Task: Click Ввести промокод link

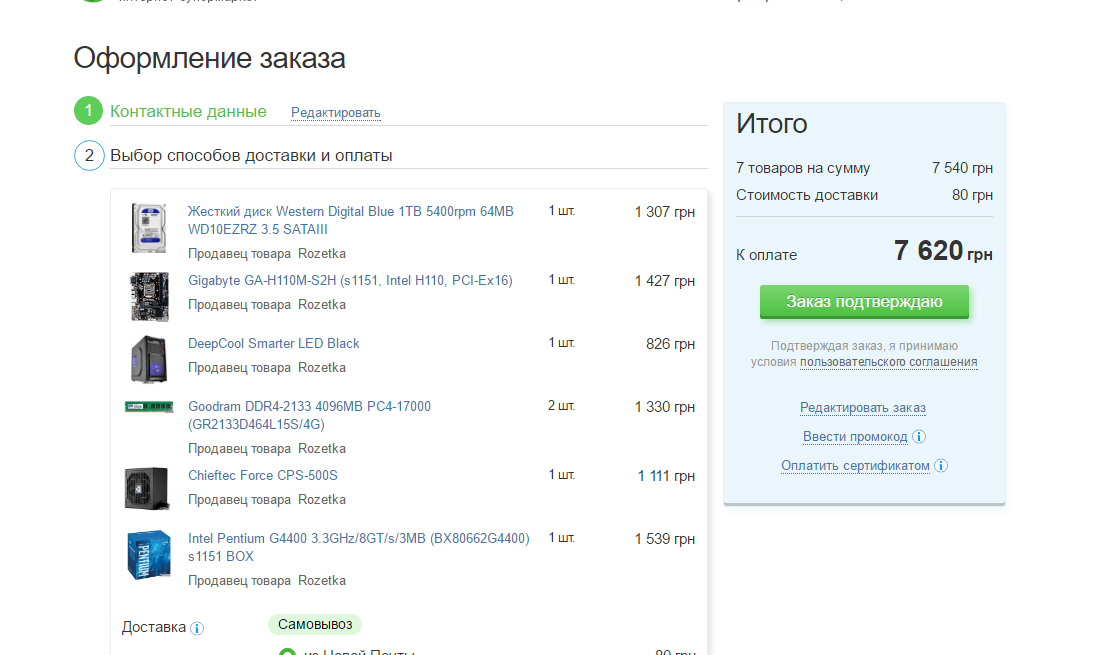Action: pyautogui.click(x=855, y=437)
